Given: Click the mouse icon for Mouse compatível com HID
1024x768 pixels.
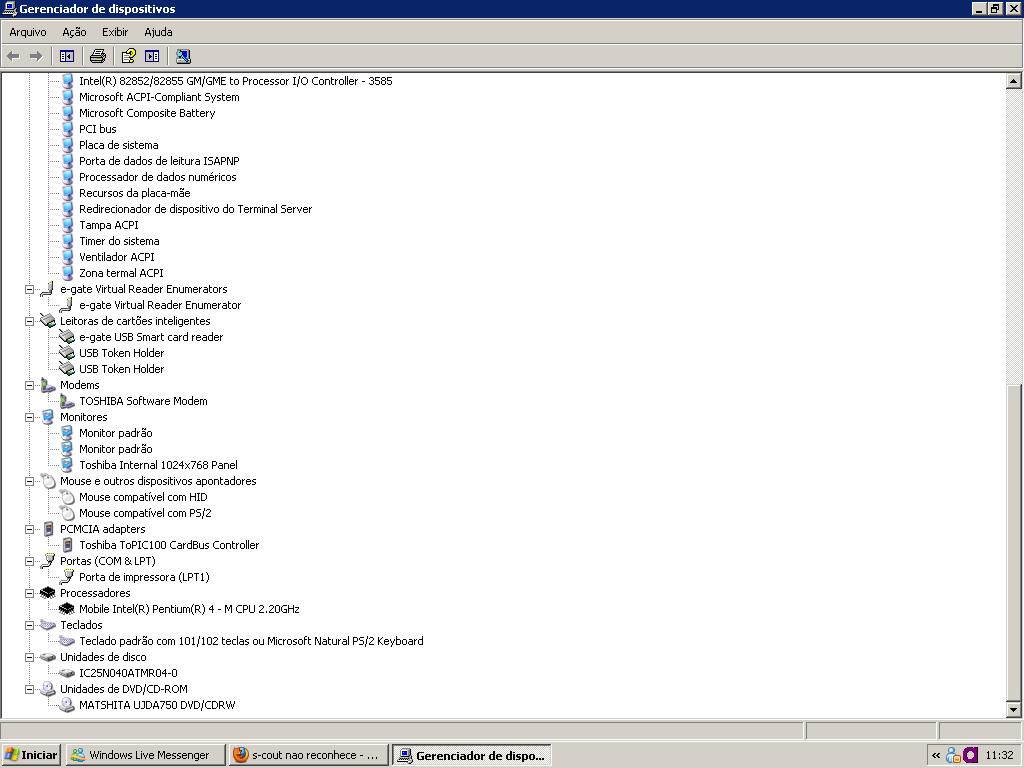Looking at the screenshot, I should [x=67, y=497].
